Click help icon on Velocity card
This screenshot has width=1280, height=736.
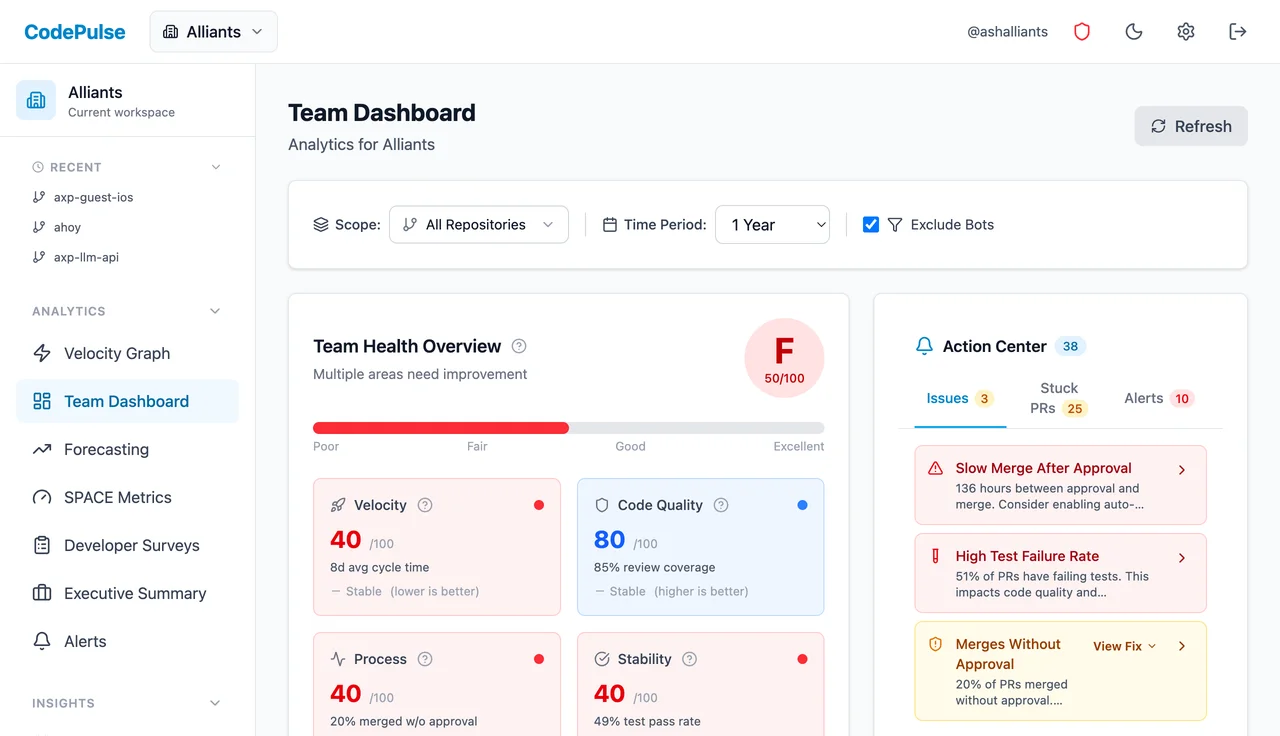coord(425,505)
